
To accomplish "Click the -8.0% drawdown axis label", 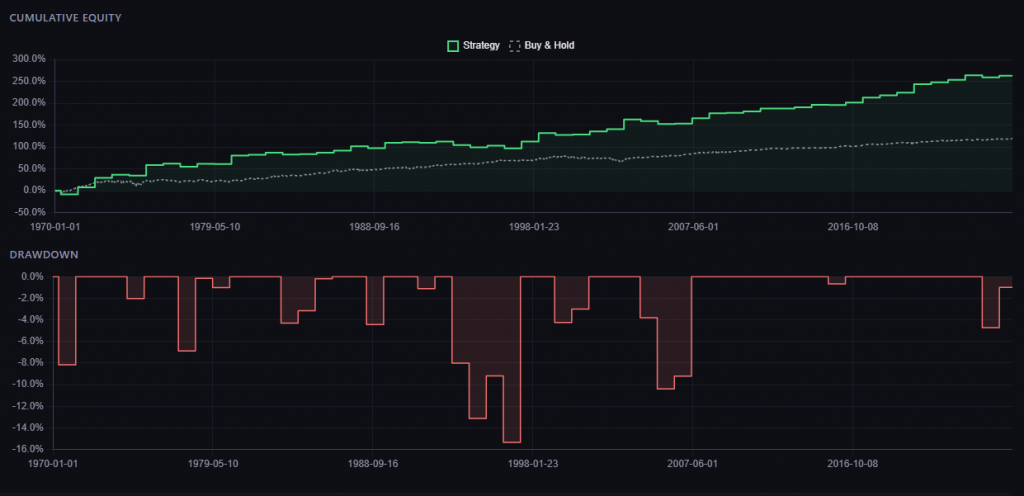I will click(31, 363).
